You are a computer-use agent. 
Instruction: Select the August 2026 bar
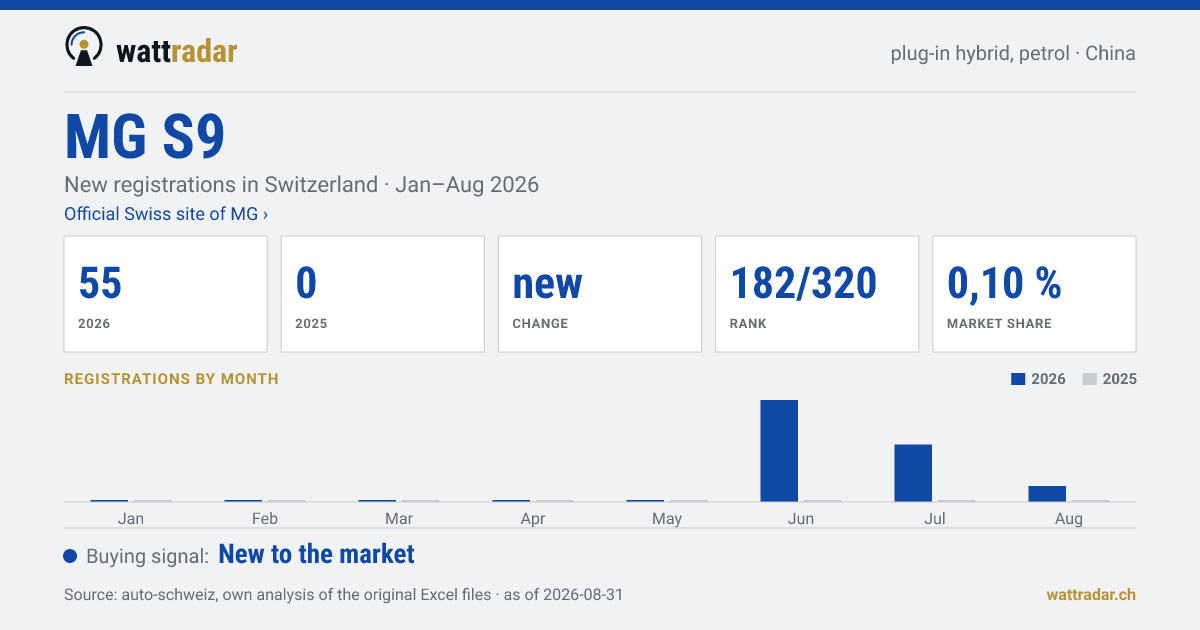(1047, 493)
